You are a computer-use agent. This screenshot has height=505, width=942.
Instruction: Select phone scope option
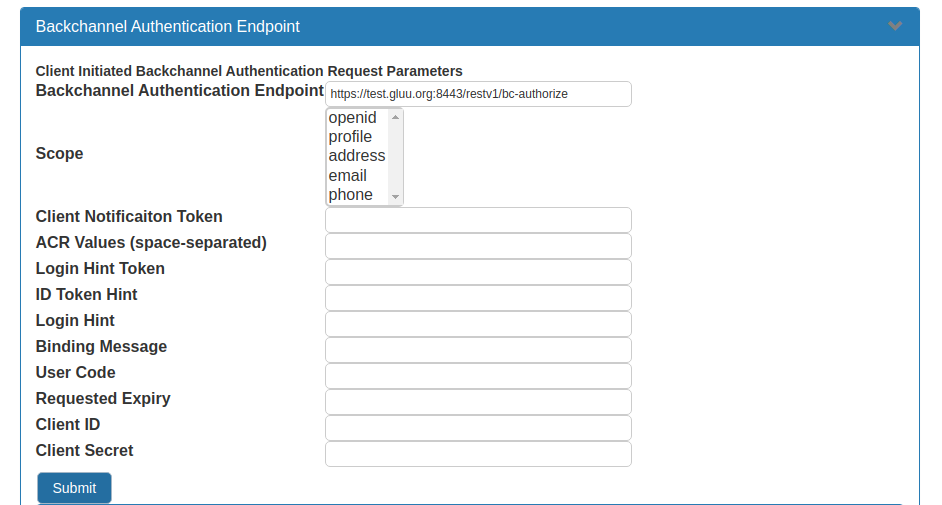coord(351,194)
